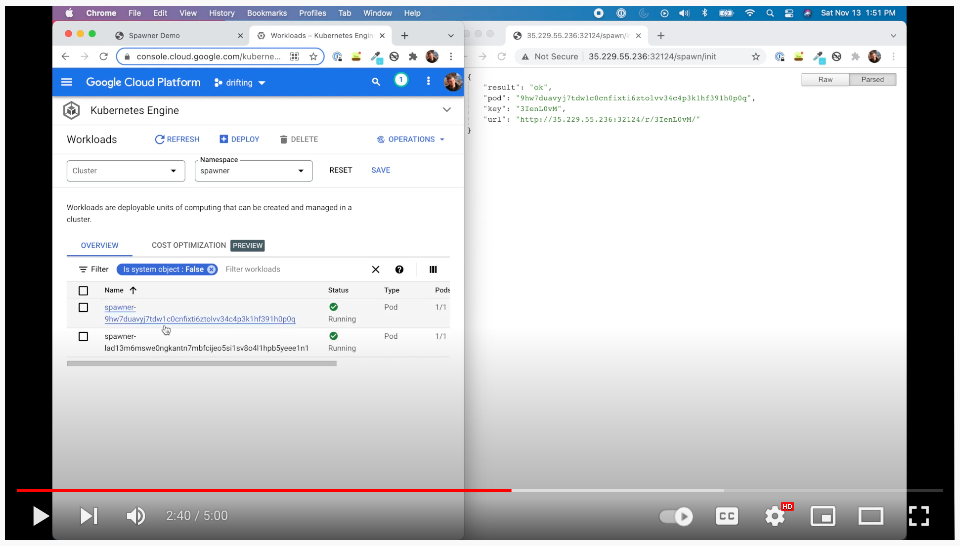
Task: Open a new tab in left Chrome window
Action: point(404,36)
